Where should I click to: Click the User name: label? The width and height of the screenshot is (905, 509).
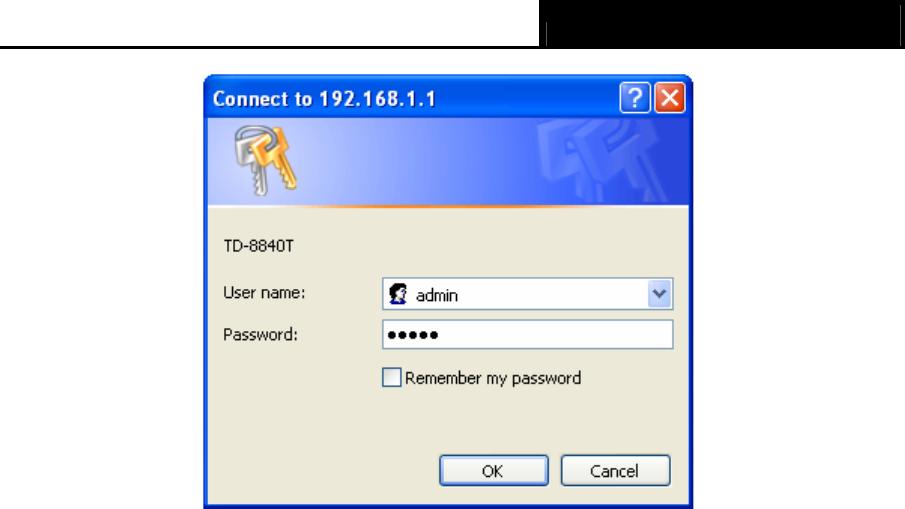coord(264,293)
